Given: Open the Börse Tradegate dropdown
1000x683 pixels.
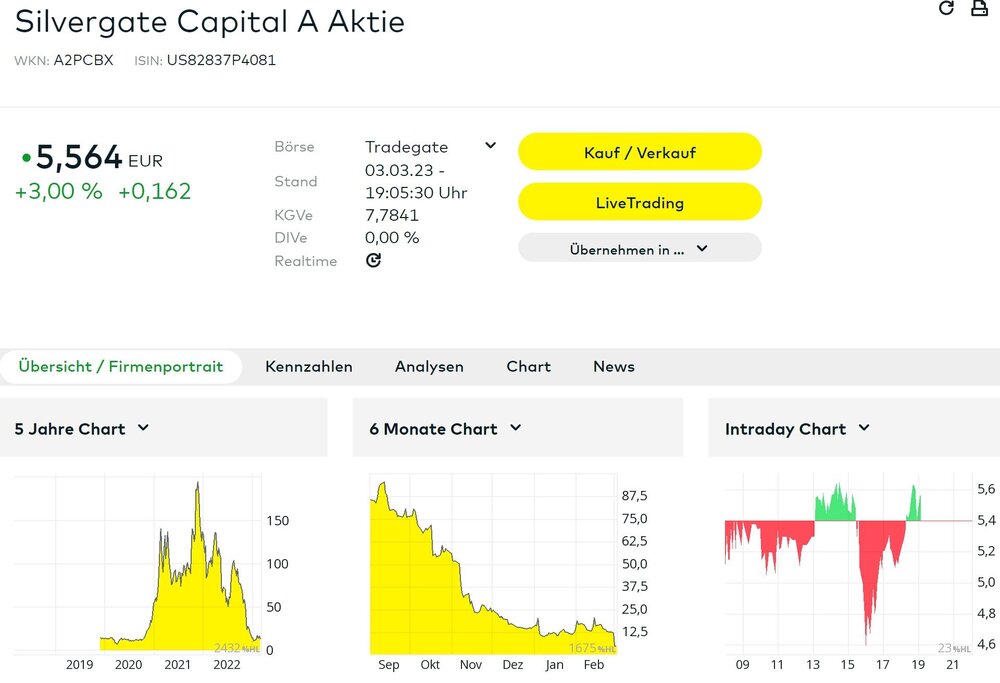Looking at the screenshot, I should [490, 145].
